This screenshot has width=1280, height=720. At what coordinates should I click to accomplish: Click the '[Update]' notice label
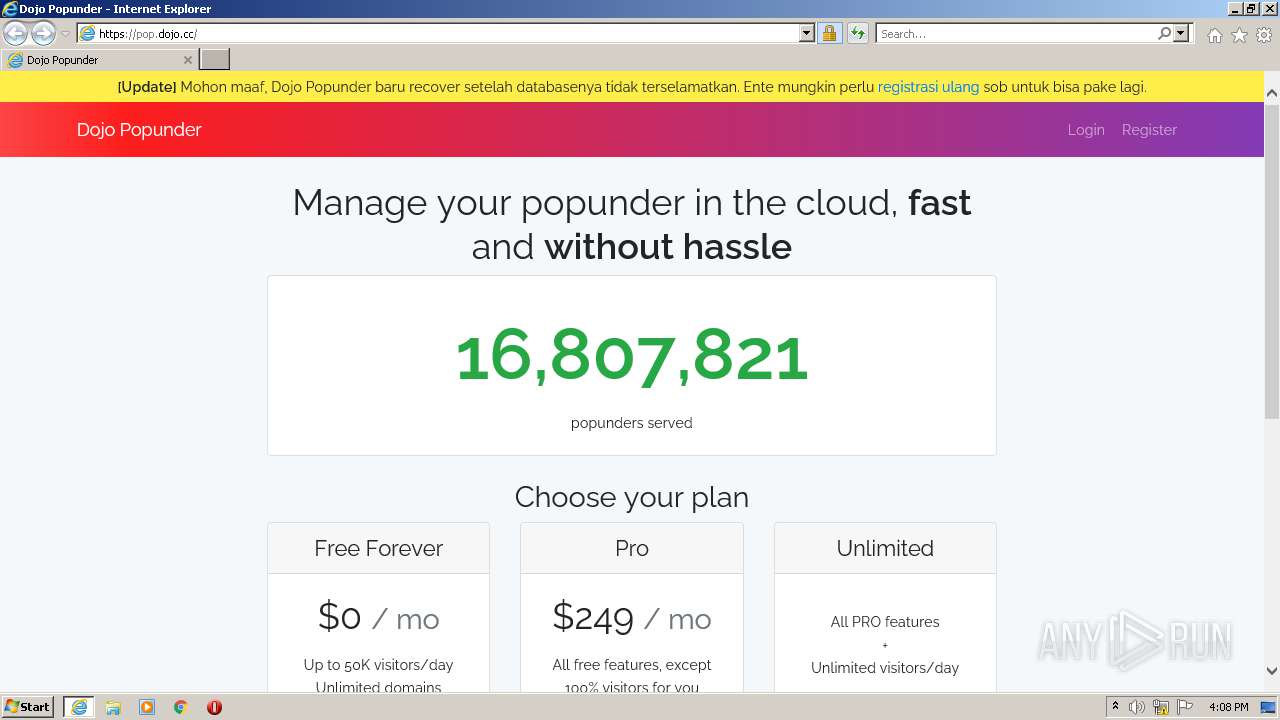pos(147,87)
